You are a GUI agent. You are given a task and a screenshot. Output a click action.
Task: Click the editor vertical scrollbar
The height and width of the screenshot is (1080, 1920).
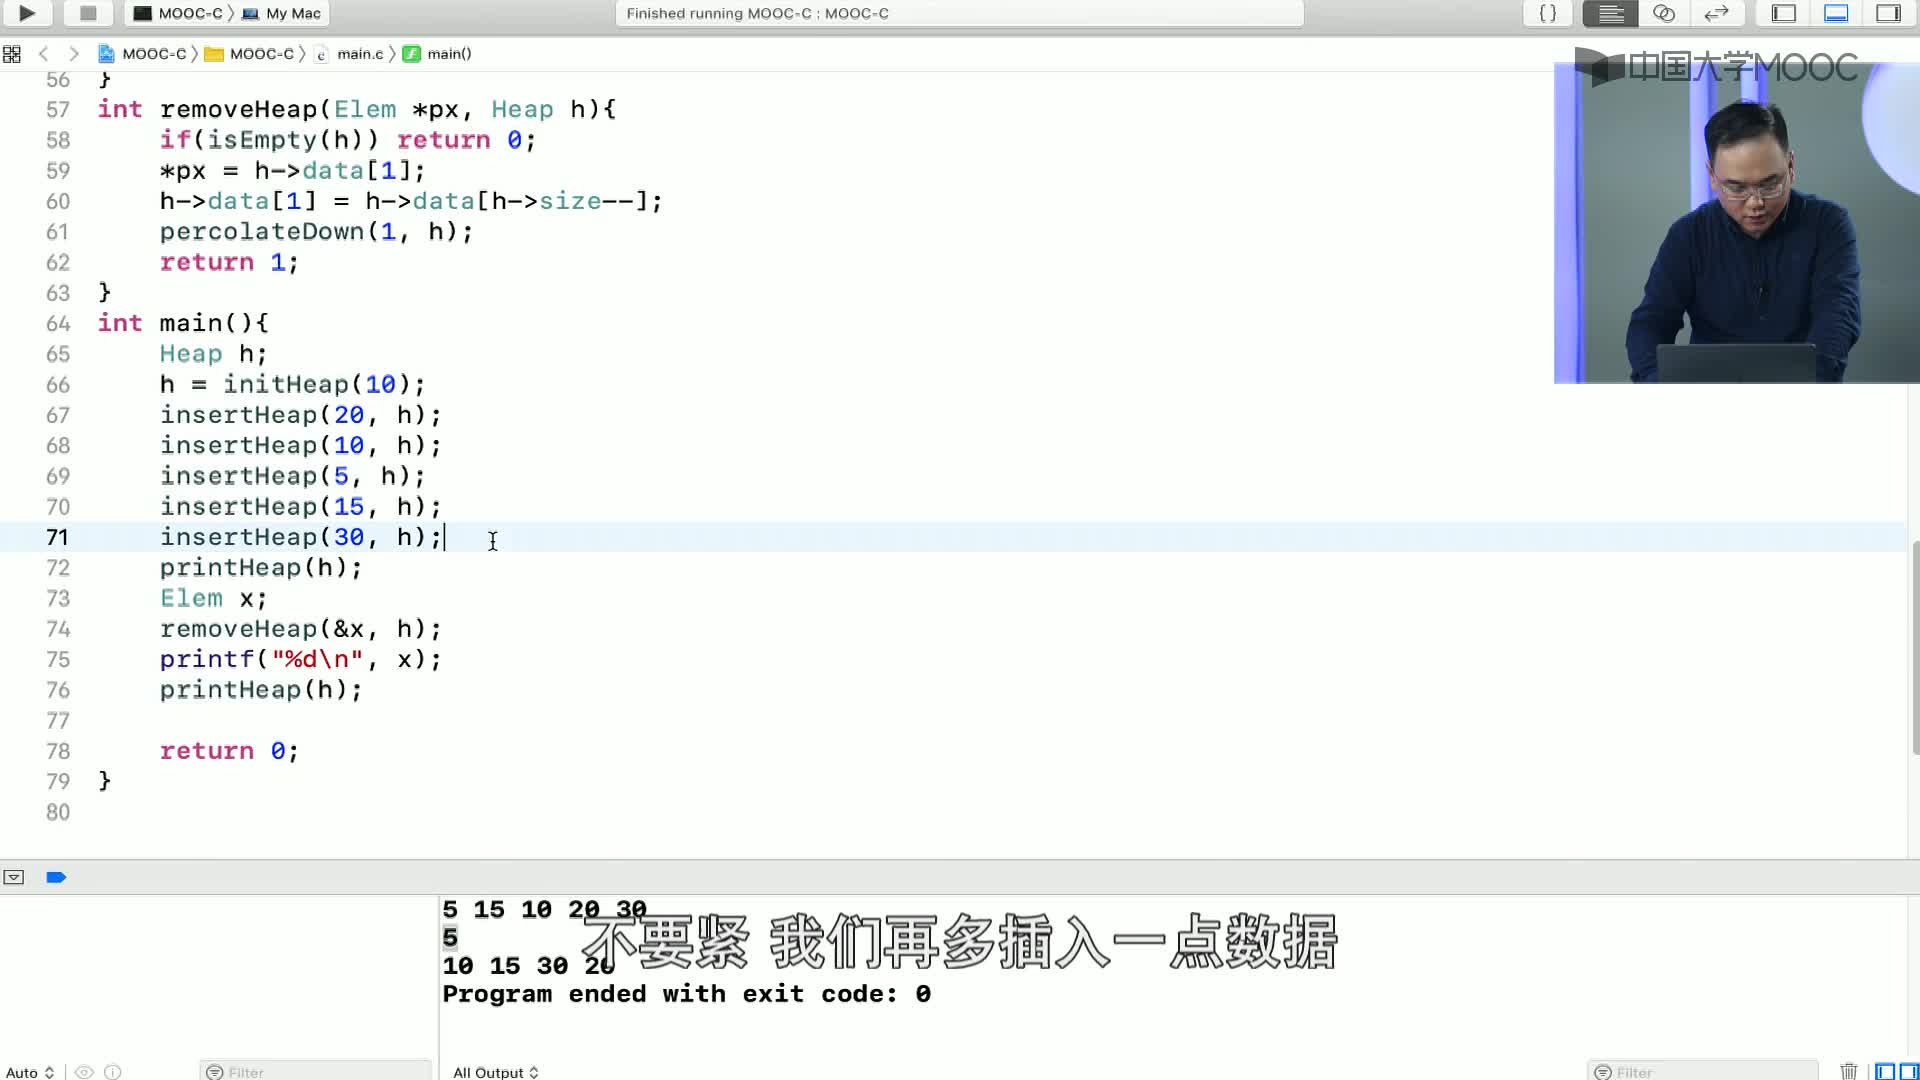coord(1915,647)
